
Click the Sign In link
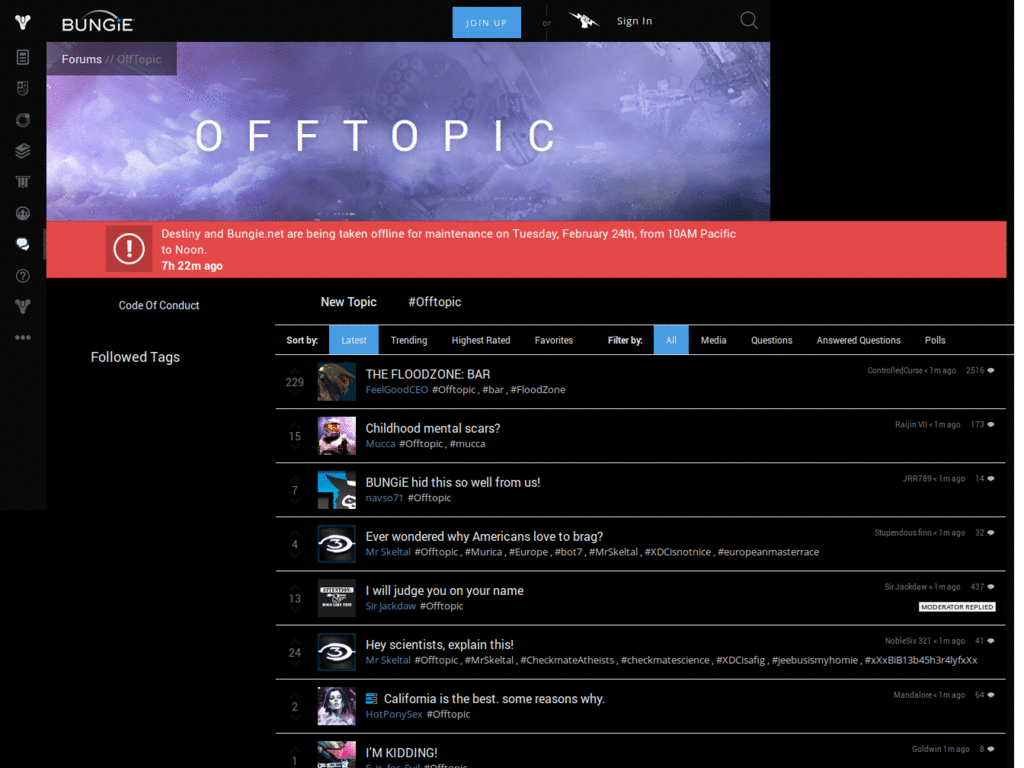pyautogui.click(x=634, y=21)
